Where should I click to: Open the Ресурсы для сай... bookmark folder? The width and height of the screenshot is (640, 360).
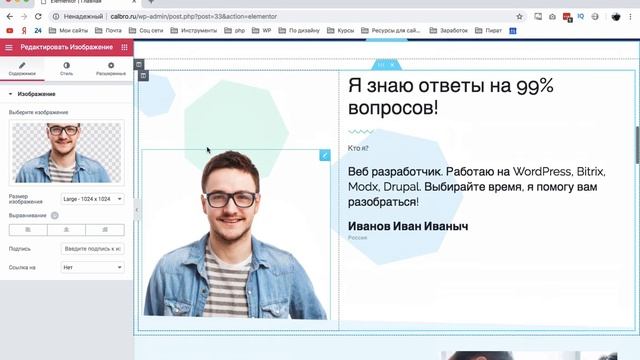(x=390, y=31)
